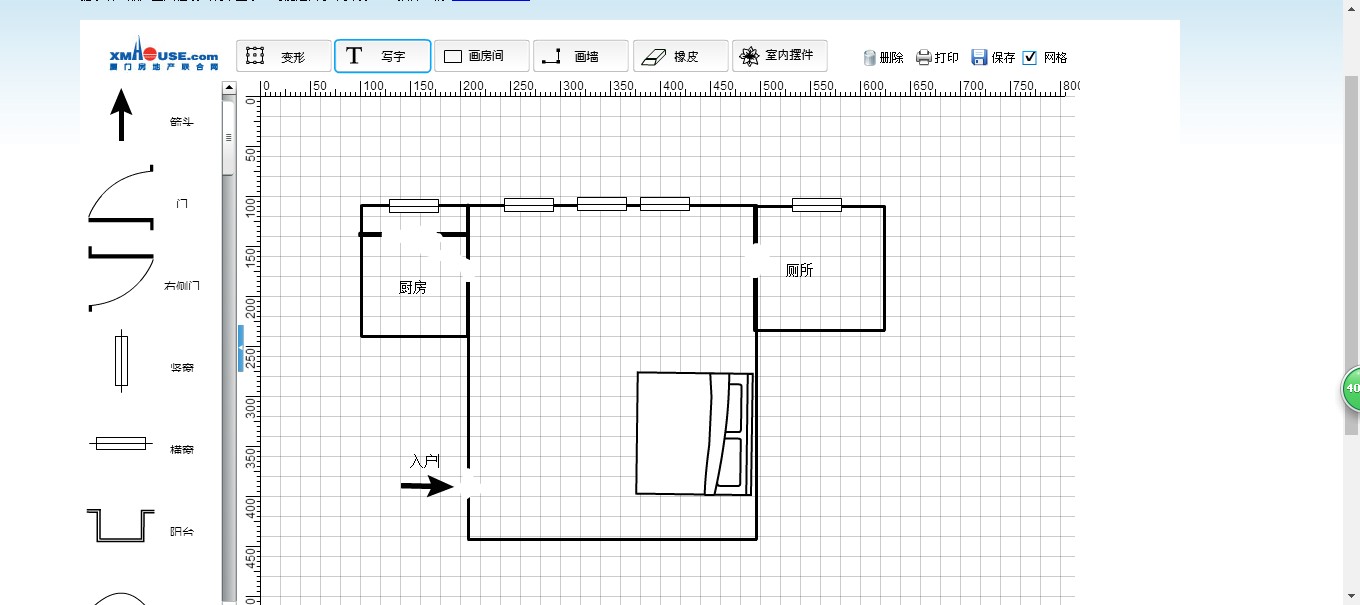Image resolution: width=1360 pixels, height=605 pixels.
Task: Pick the 橡皮 eraser tool
Action: [x=680, y=56]
